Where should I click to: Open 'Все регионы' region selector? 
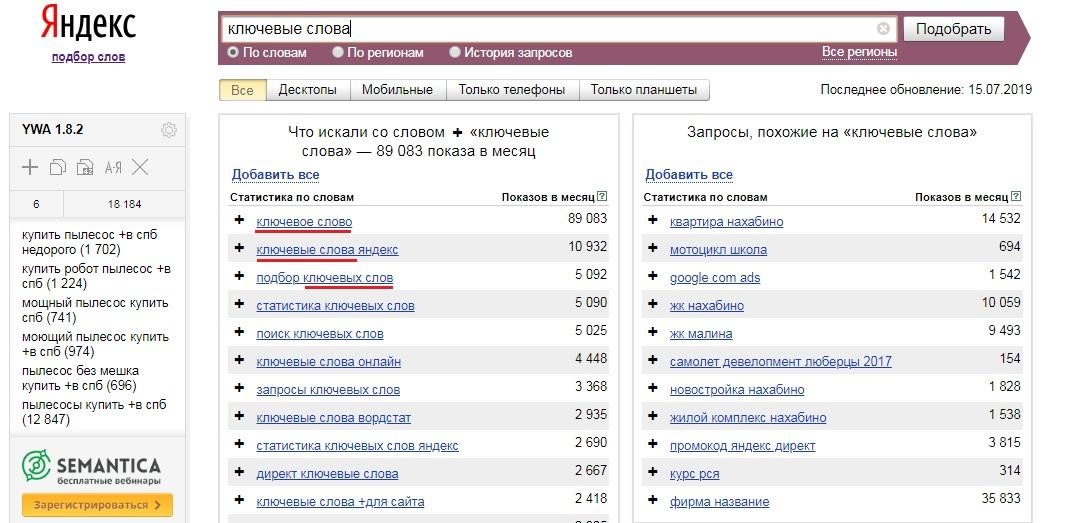pos(859,52)
